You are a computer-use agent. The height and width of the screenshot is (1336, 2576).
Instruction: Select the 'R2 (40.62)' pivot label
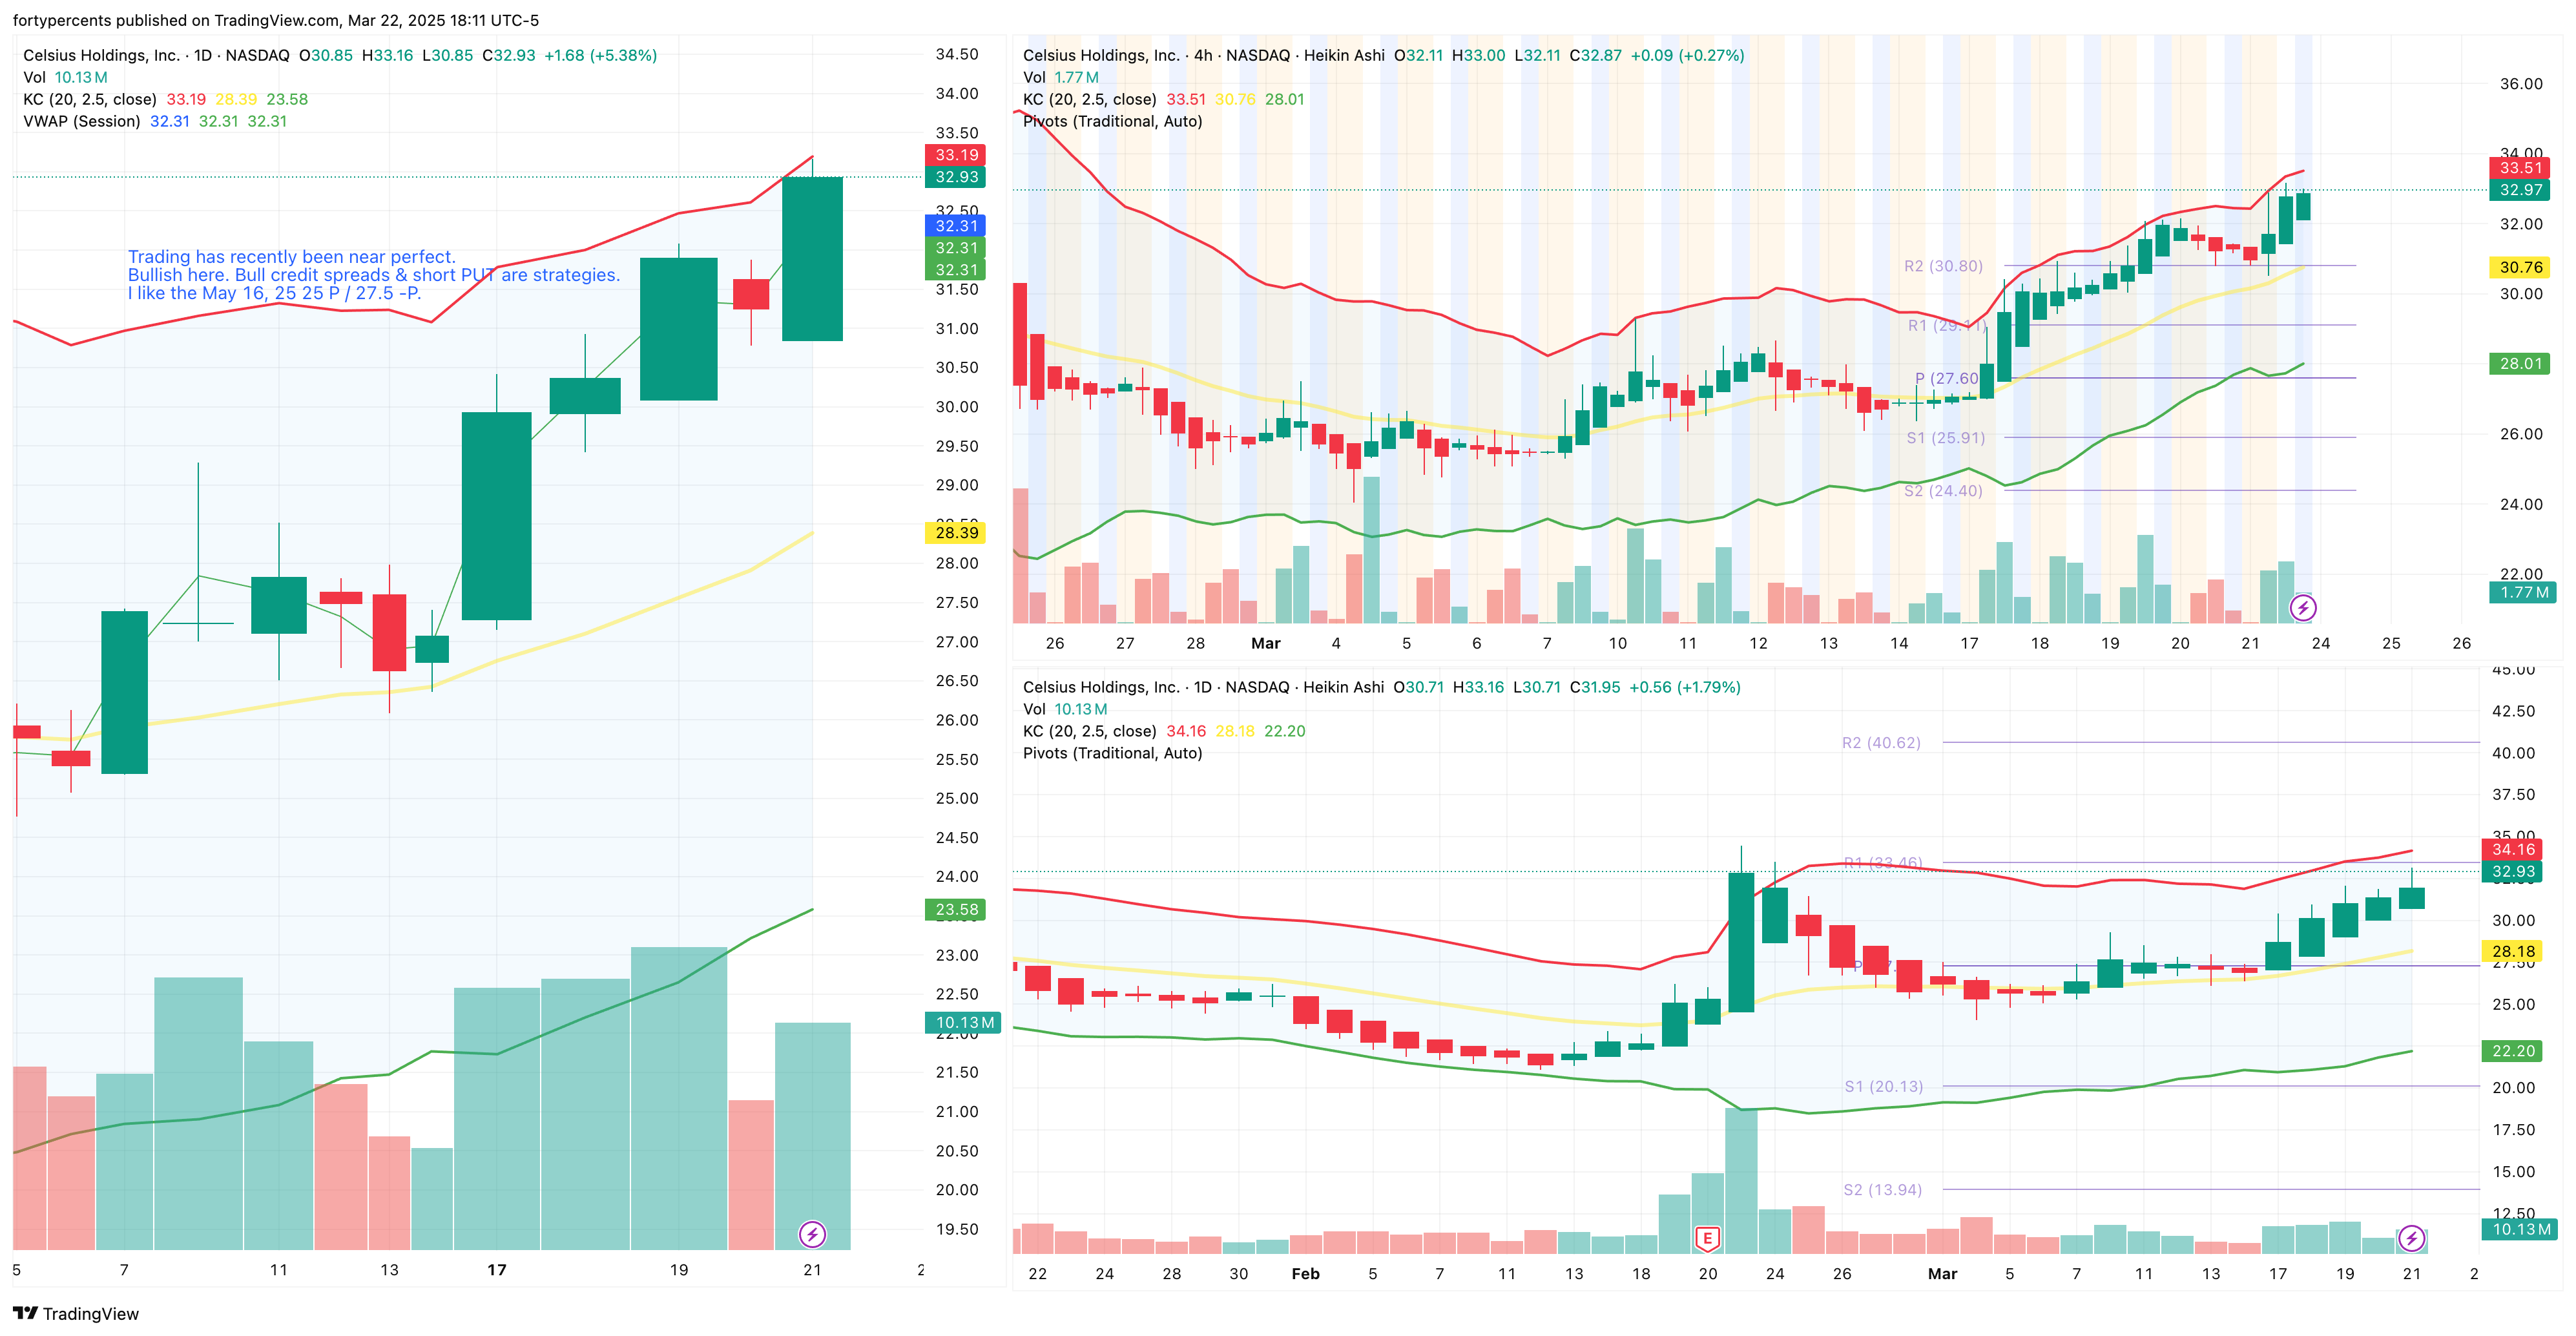[1881, 742]
